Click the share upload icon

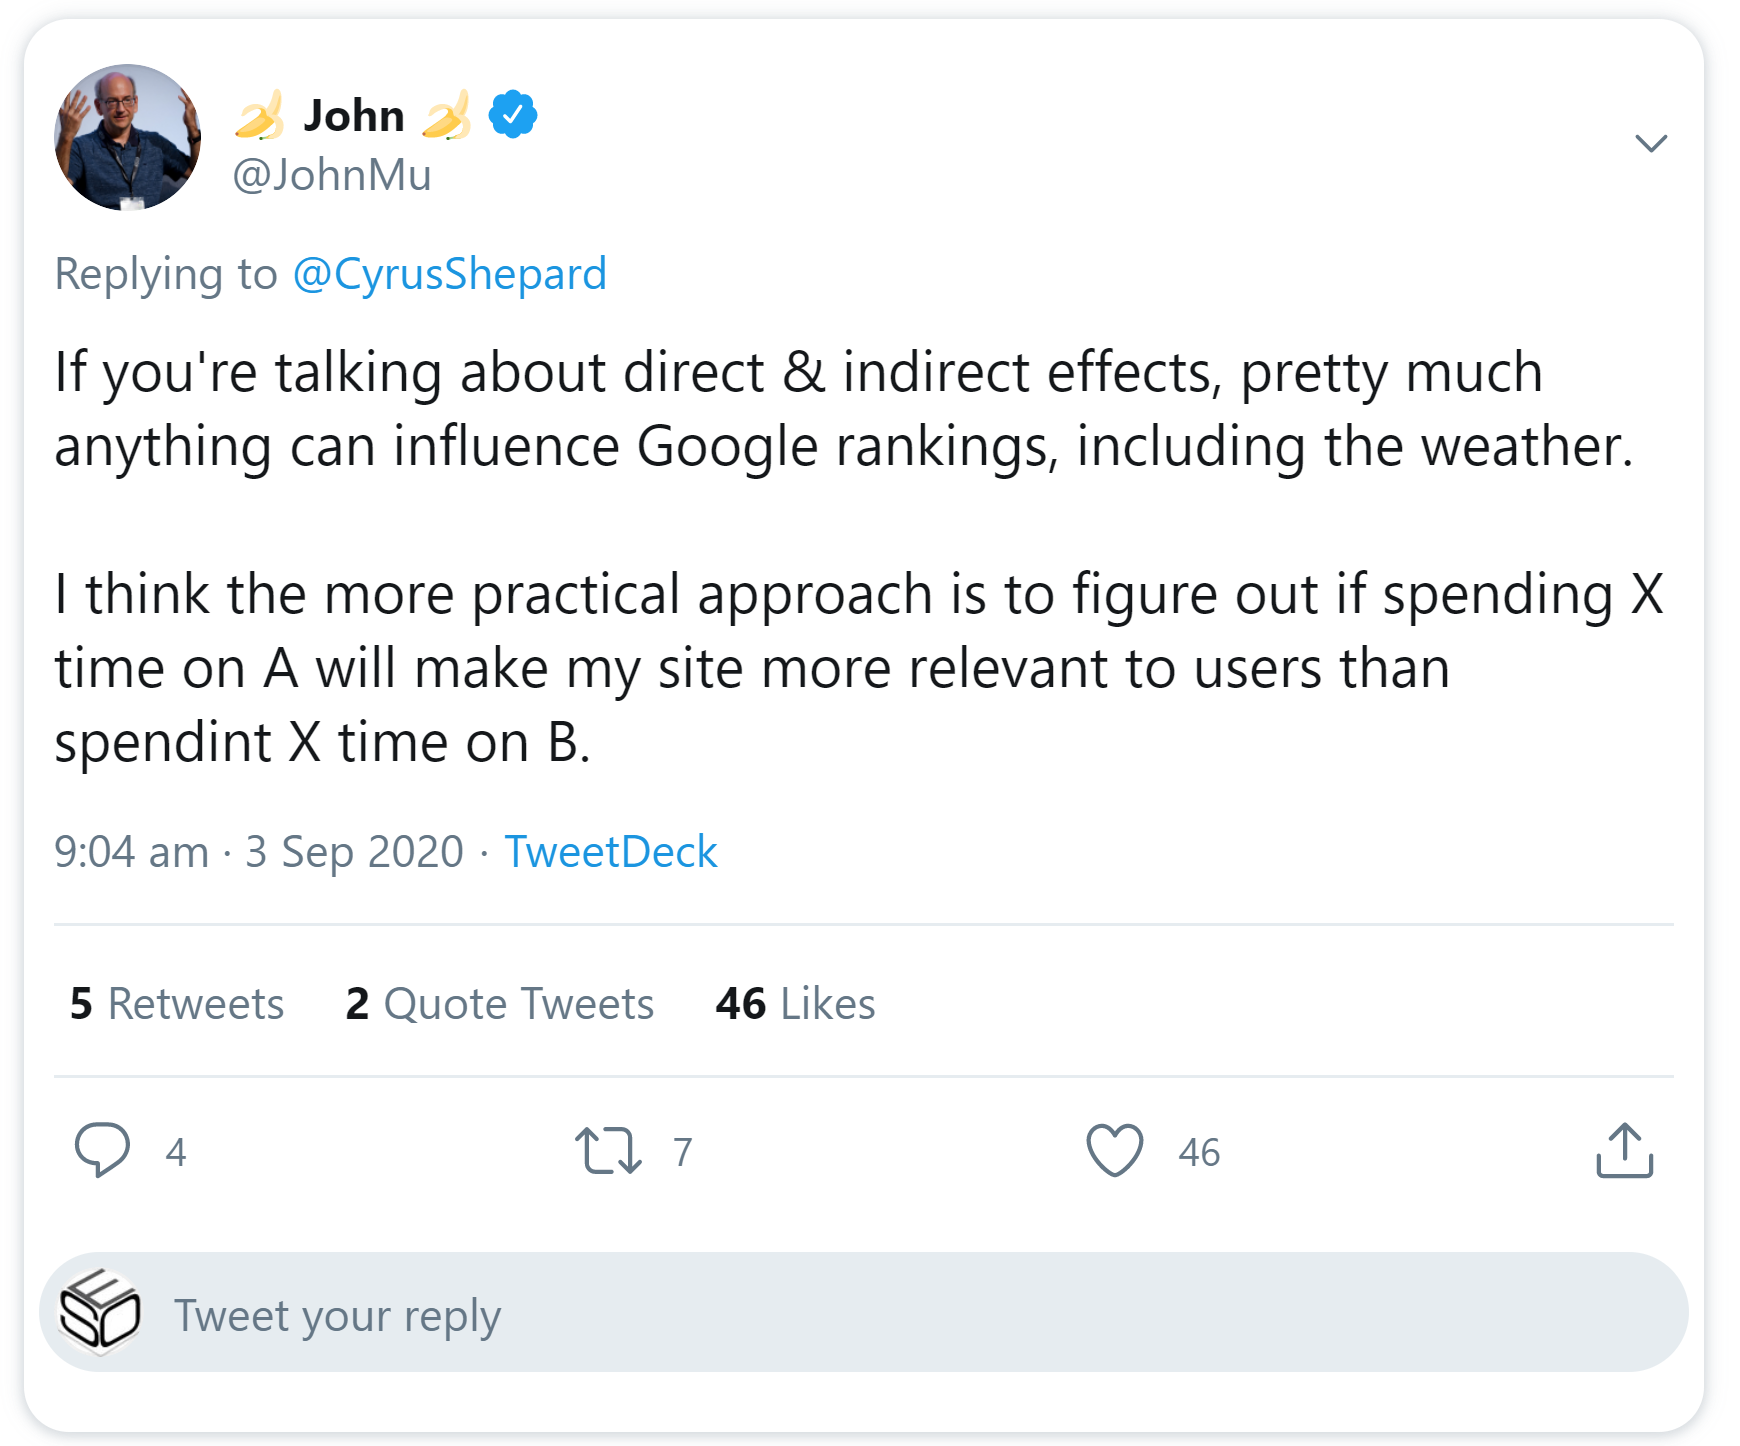1629,1152
